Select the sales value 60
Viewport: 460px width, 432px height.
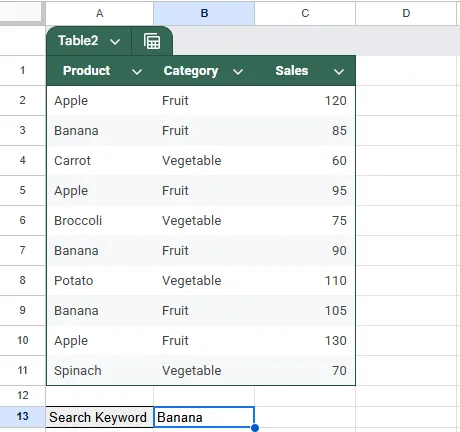coord(305,161)
